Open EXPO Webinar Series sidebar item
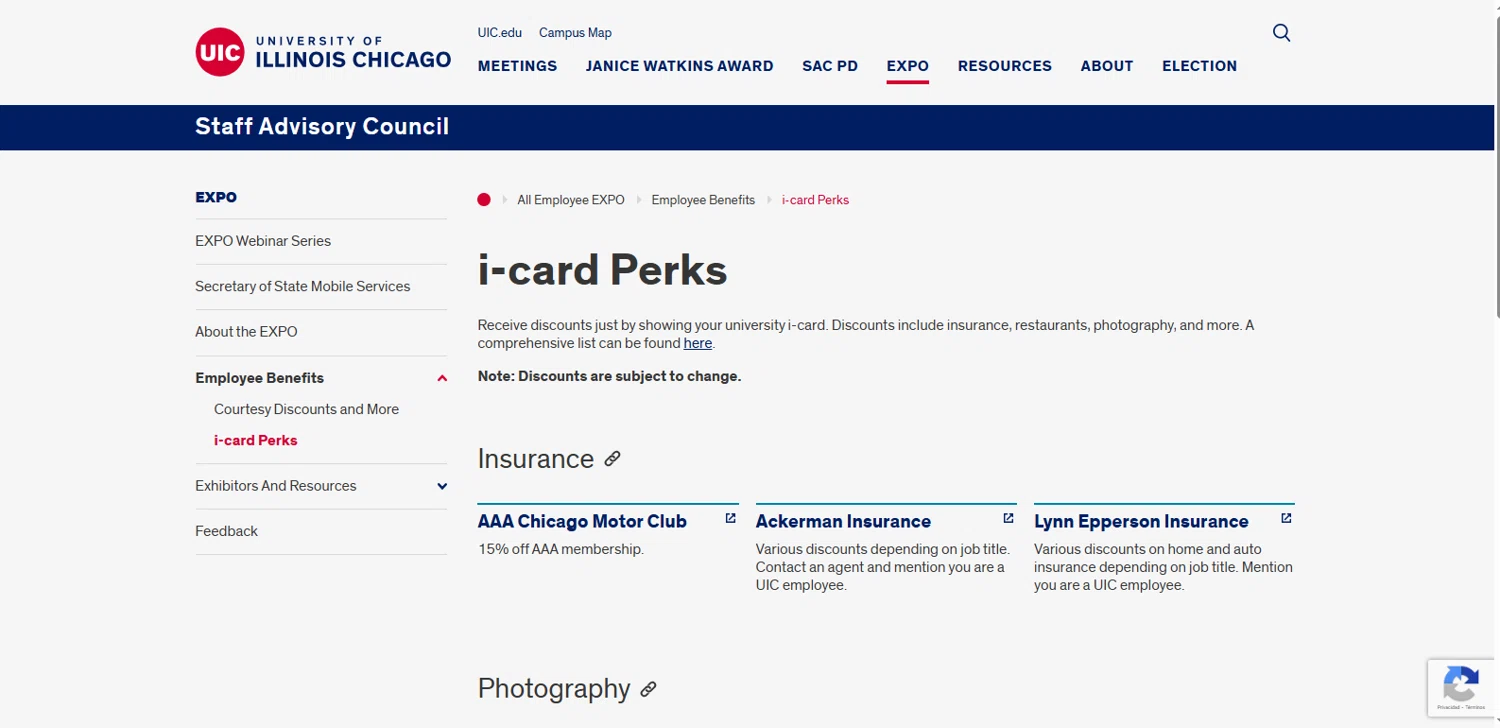The image size is (1500, 728). coord(263,241)
